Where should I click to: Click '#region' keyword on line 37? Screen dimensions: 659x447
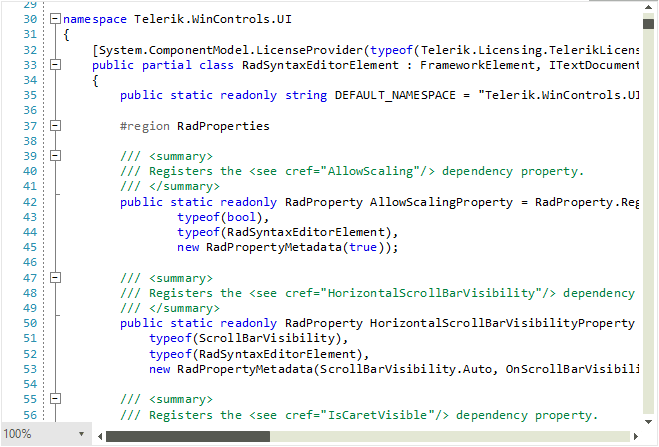(145, 126)
